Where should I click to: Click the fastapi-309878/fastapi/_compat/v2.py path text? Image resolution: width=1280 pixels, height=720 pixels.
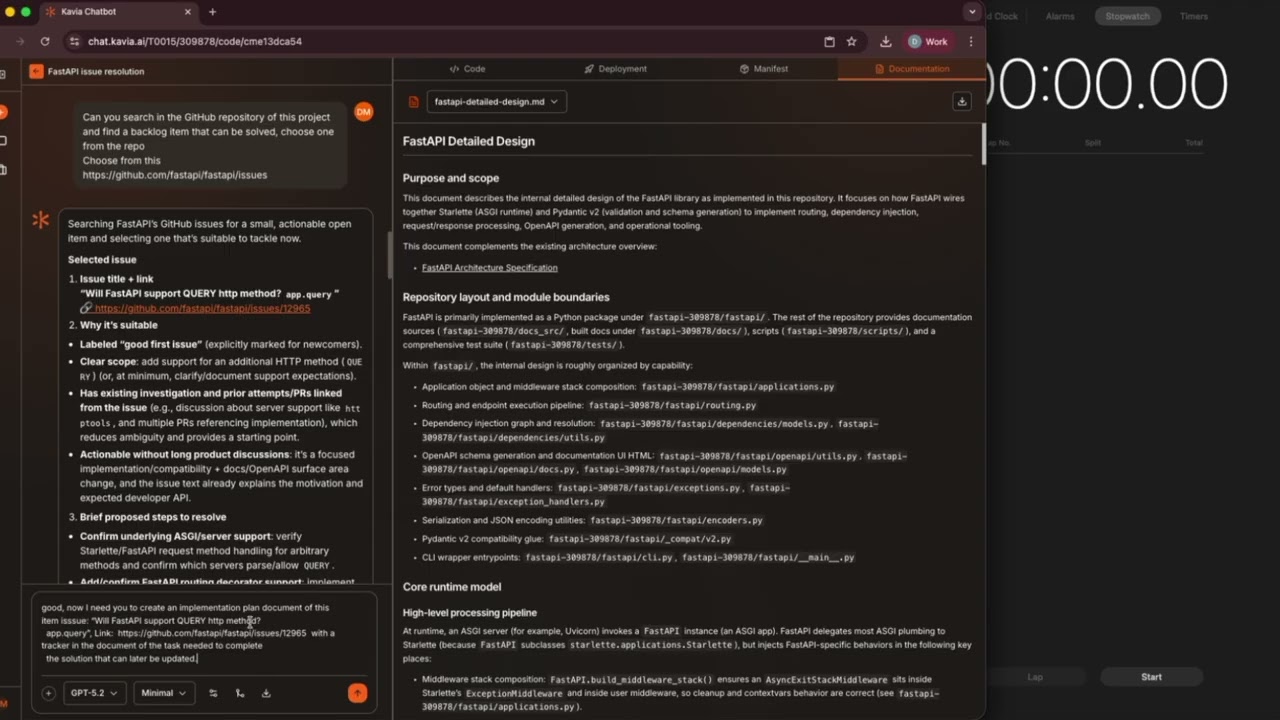640,539
